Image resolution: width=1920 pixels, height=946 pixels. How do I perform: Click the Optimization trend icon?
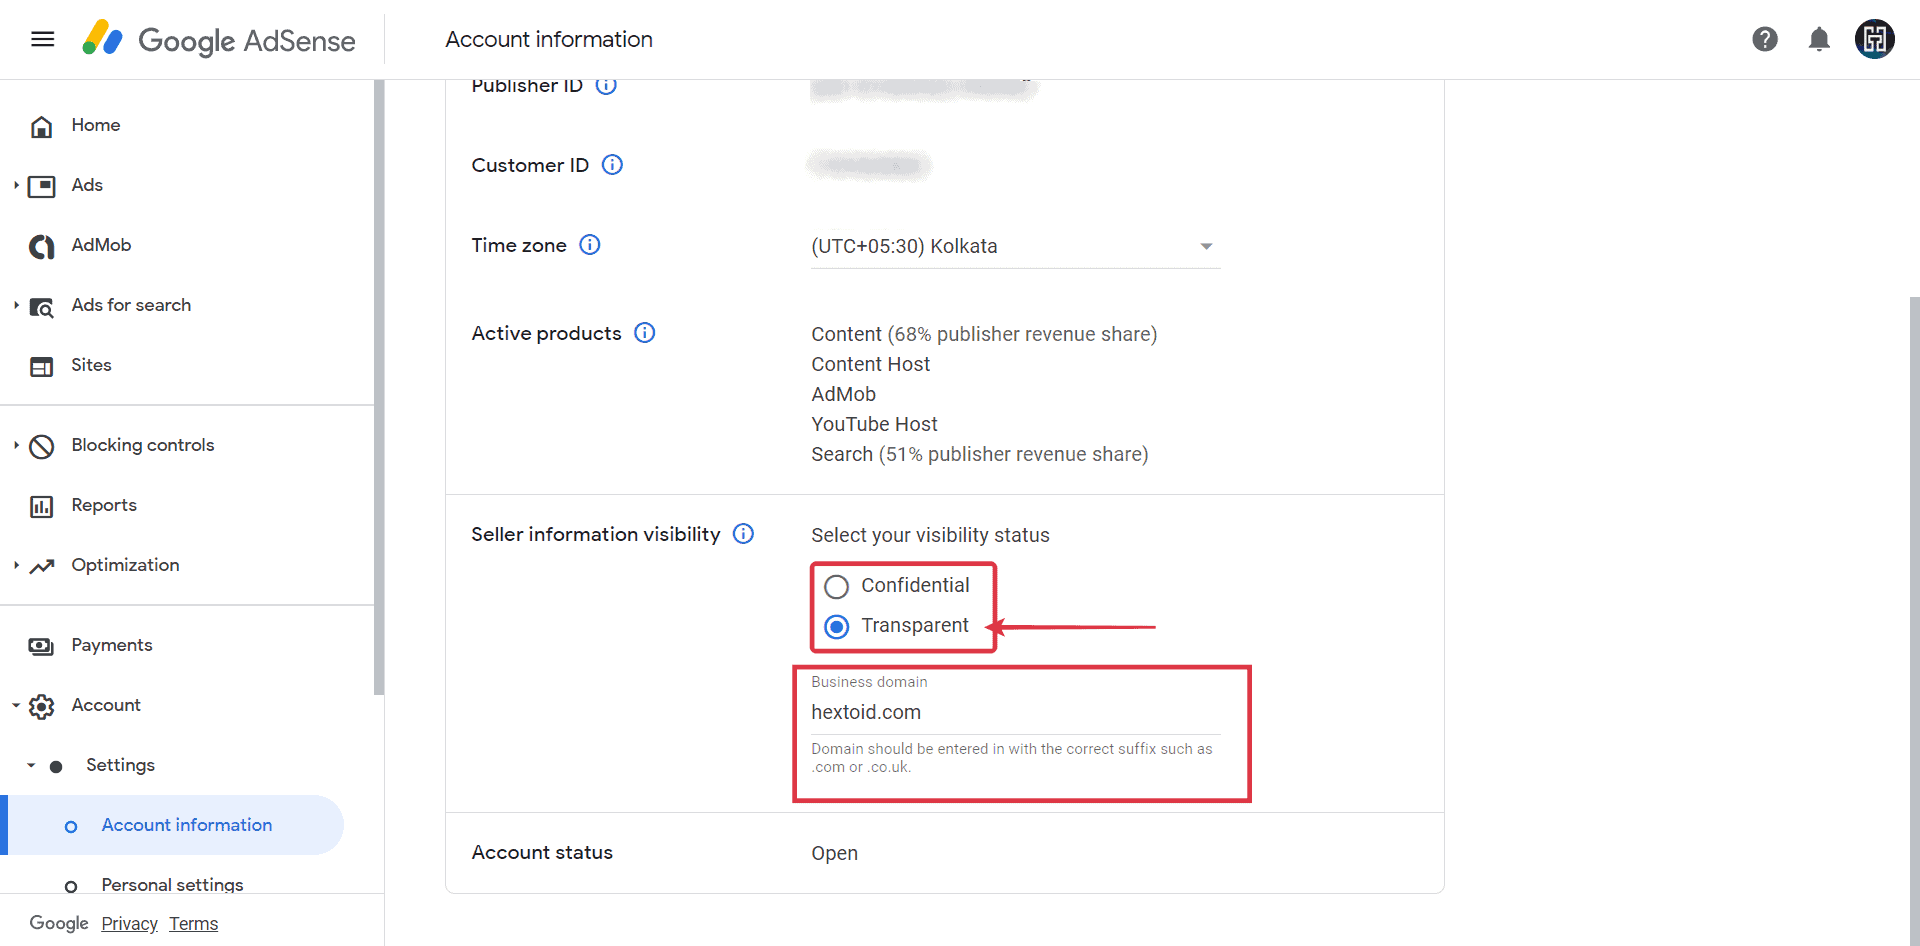[x=41, y=566]
